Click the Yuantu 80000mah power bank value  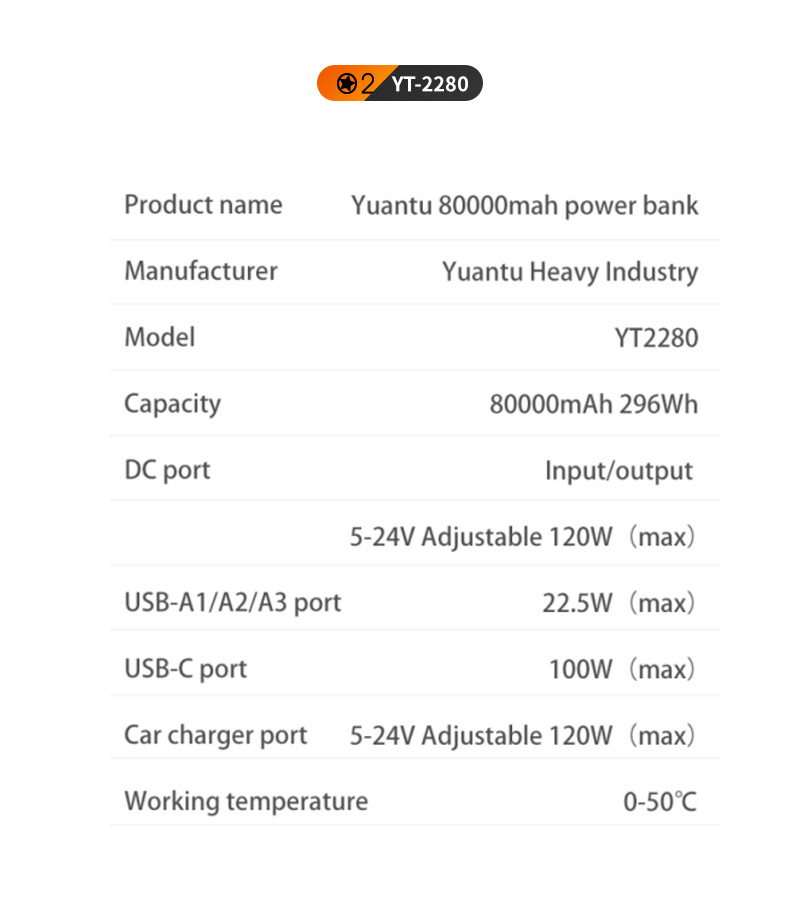(x=524, y=206)
